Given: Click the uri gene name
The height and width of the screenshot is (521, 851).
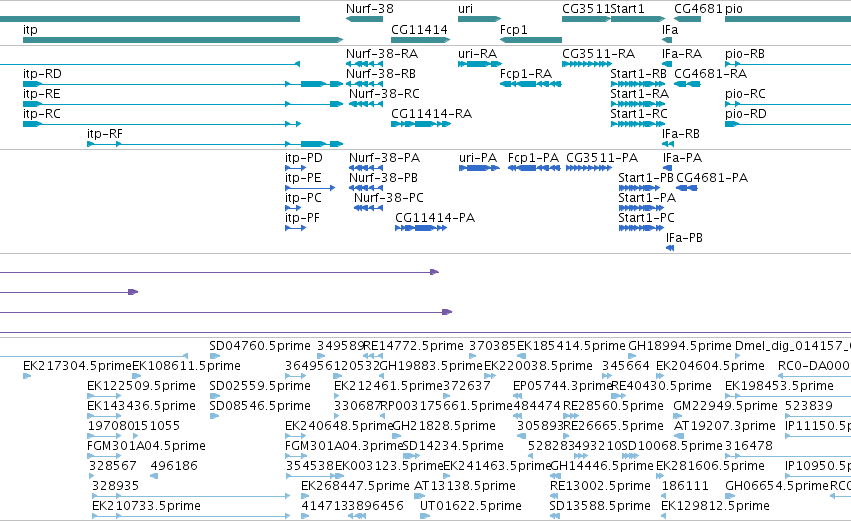Looking at the screenshot, I should pyautogui.click(x=466, y=9).
